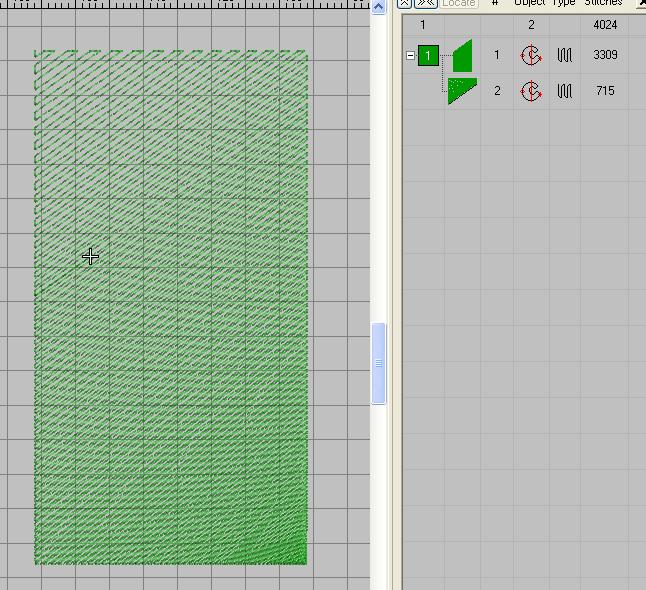
Task: Select the 715 stitch count cell
Action: click(x=605, y=91)
